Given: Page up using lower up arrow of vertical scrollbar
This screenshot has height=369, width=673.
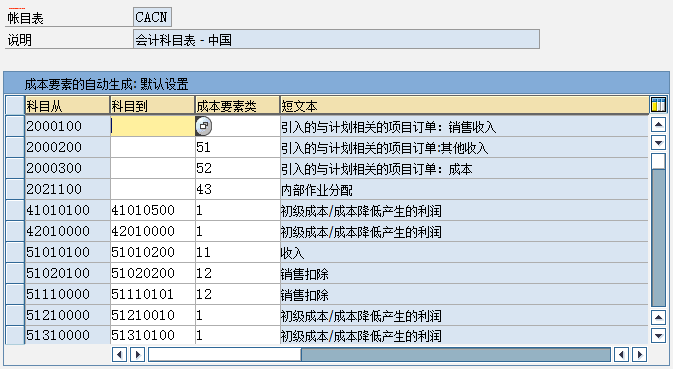Looking at the screenshot, I should tap(658, 318).
